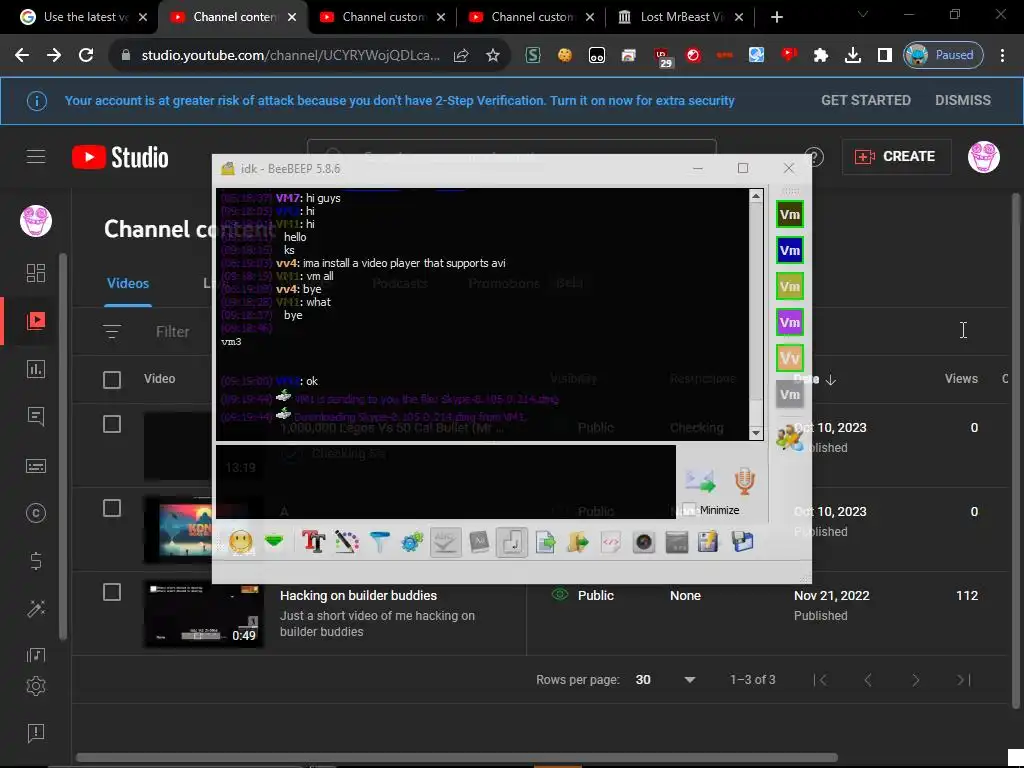1024x768 pixels.
Task: Click the Date column sort arrow
Action: (831, 379)
